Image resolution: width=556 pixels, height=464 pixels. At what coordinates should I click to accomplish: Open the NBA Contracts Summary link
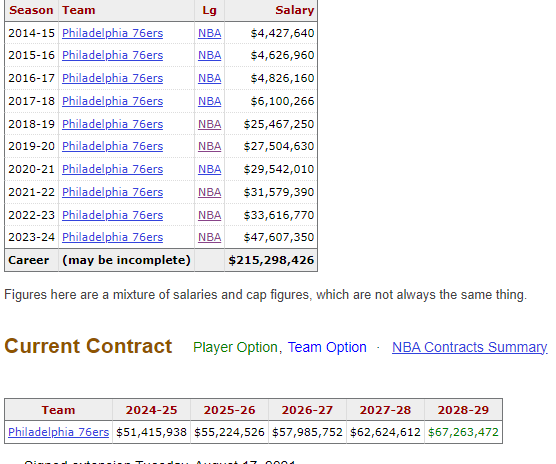(x=469, y=347)
